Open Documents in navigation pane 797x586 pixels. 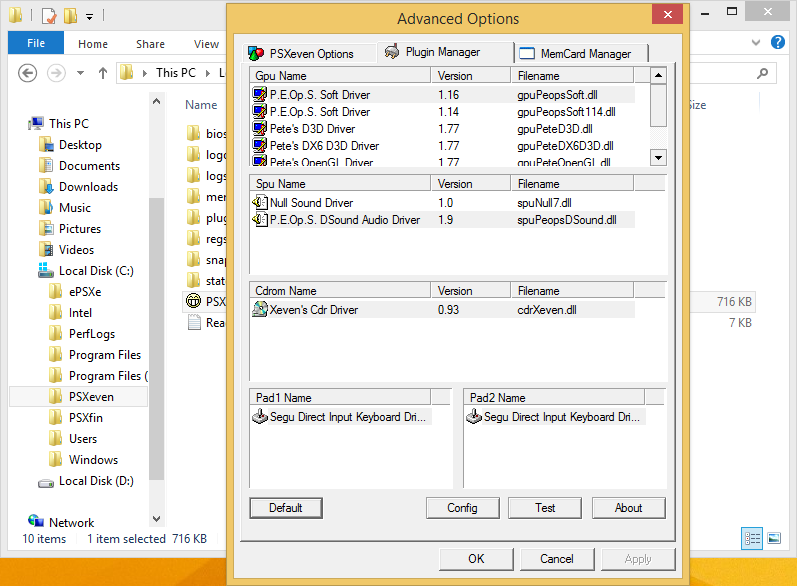(x=89, y=166)
